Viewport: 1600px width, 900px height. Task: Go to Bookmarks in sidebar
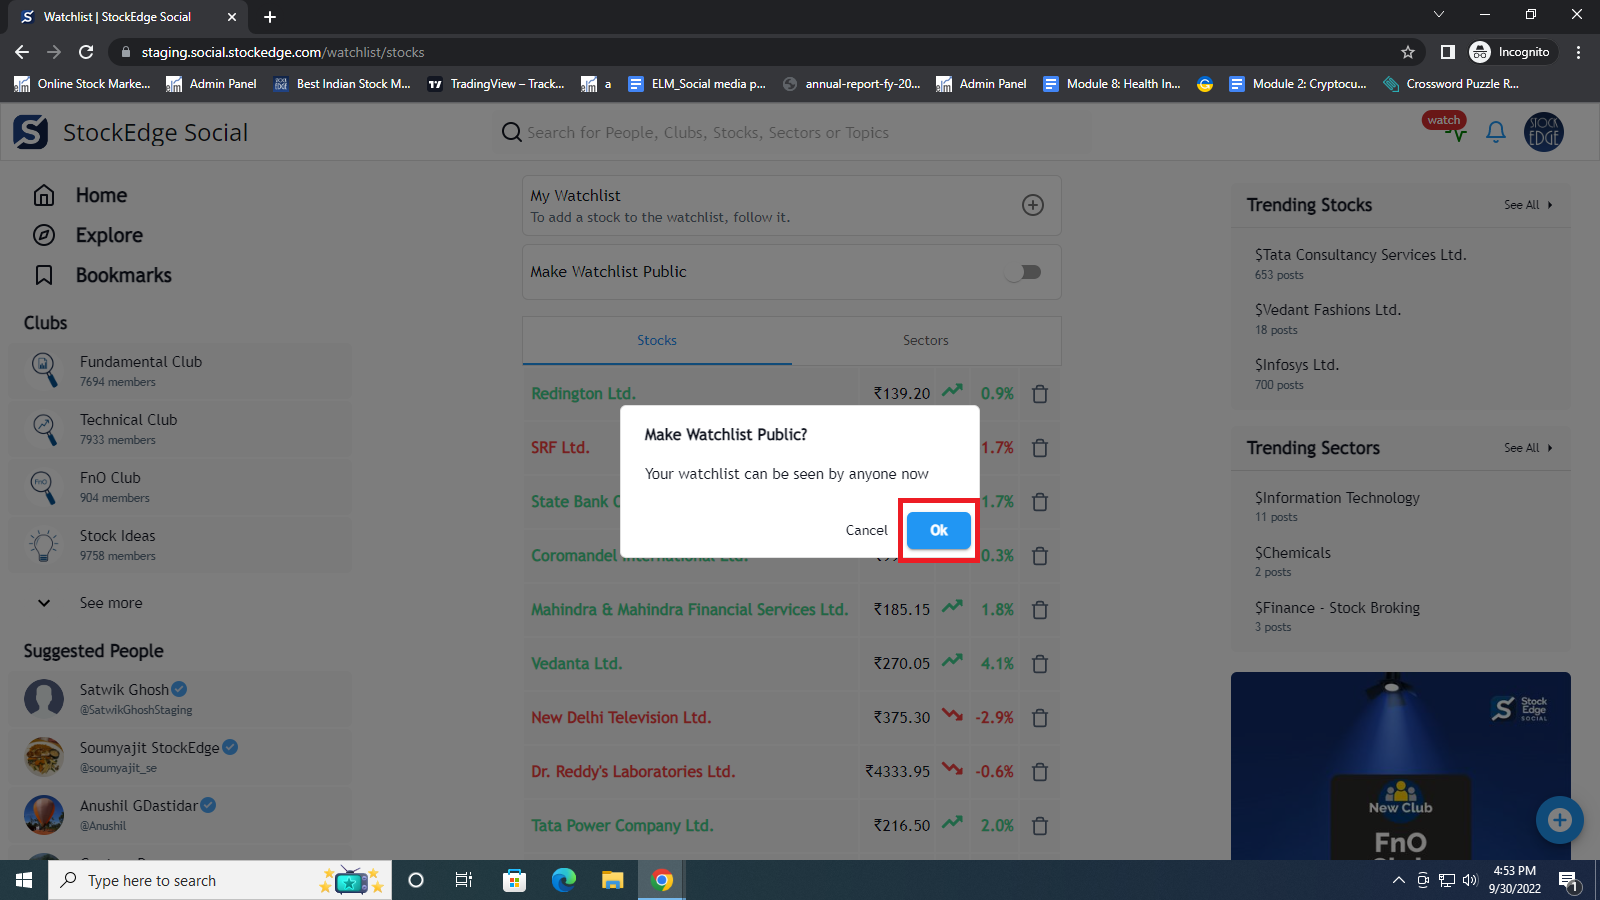point(123,275)
